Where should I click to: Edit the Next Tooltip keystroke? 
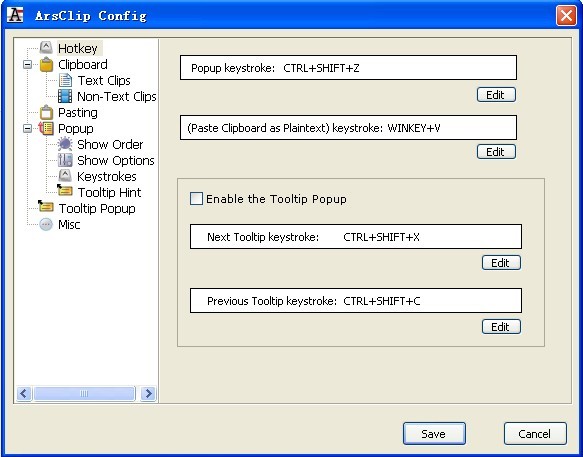tap(501, 263)
